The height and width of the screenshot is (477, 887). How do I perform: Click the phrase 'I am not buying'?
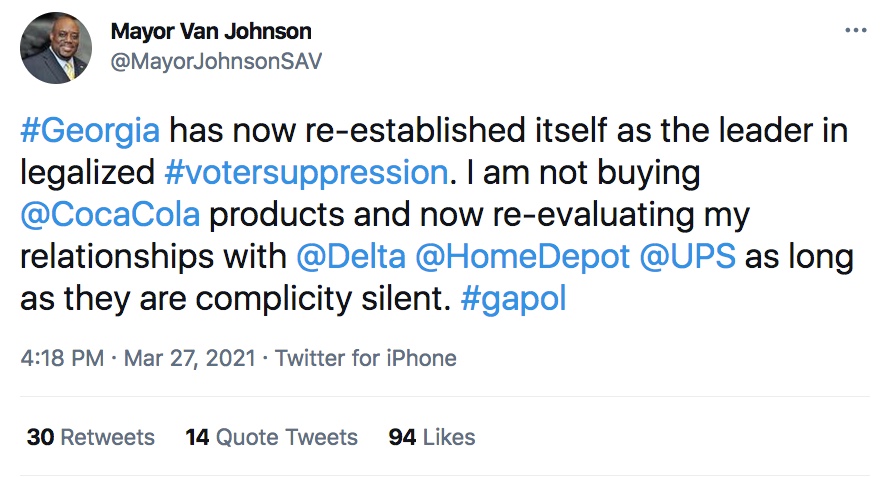[x=578, y=174]
